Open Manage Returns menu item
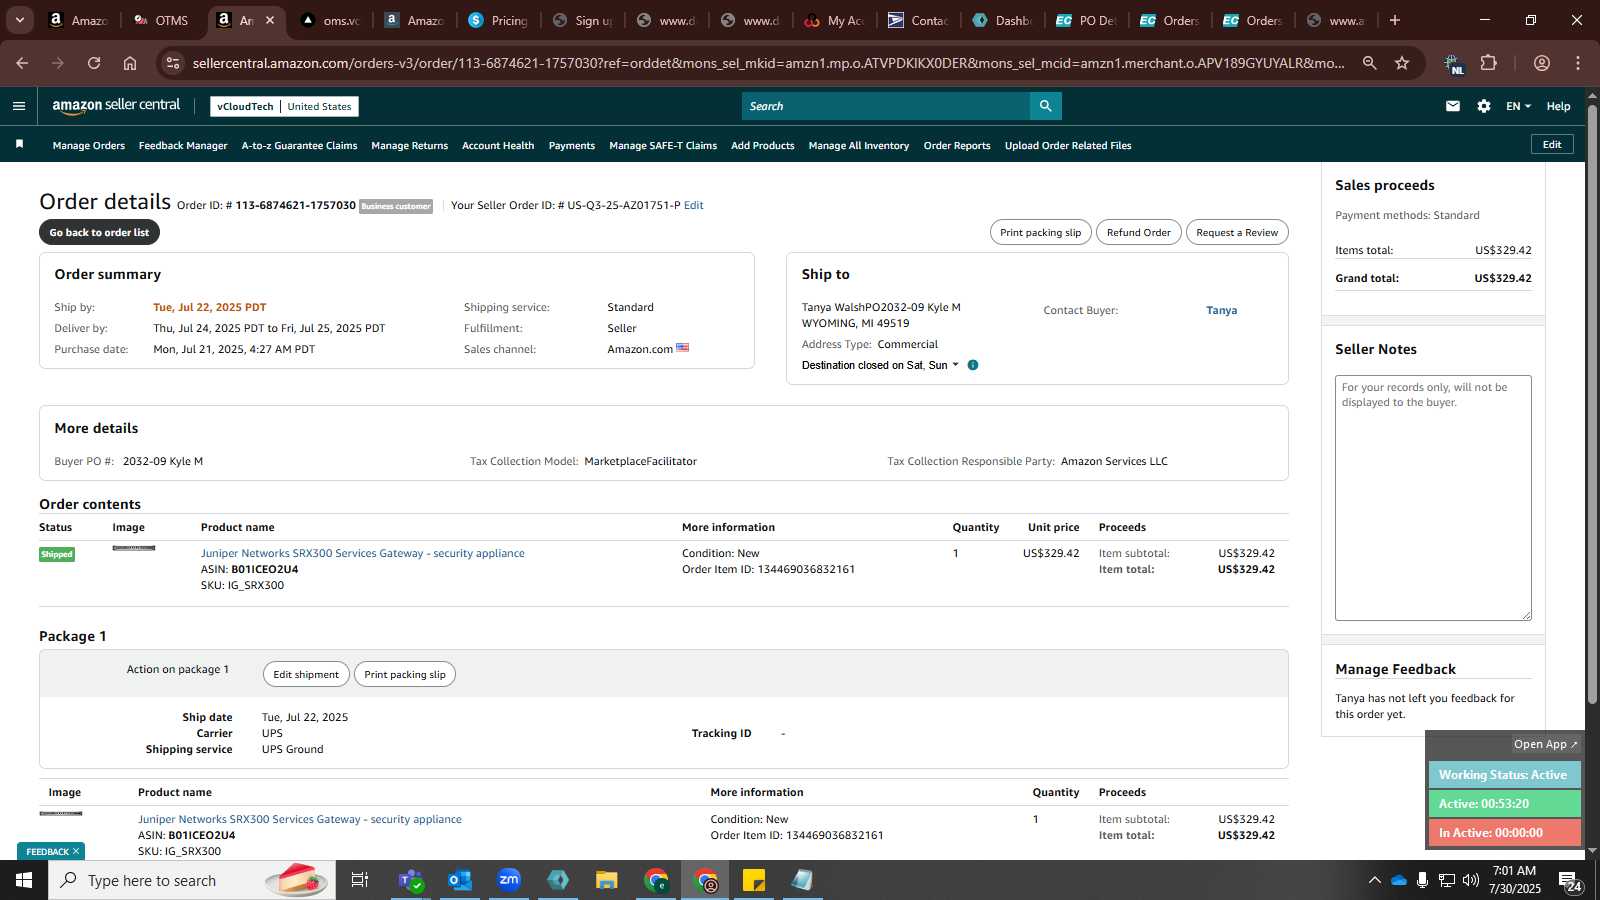 pos(409,146)
